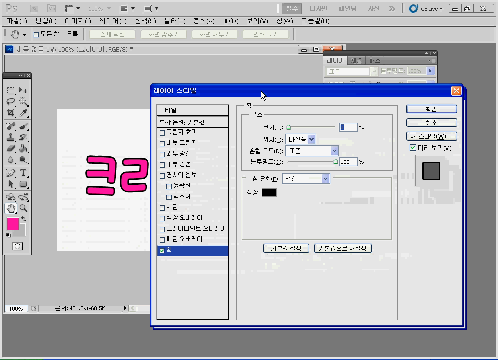The width and height of the screenshot is (498, 360).
Task: Select the Magic Wand tool
Action: tap(23, 101)
